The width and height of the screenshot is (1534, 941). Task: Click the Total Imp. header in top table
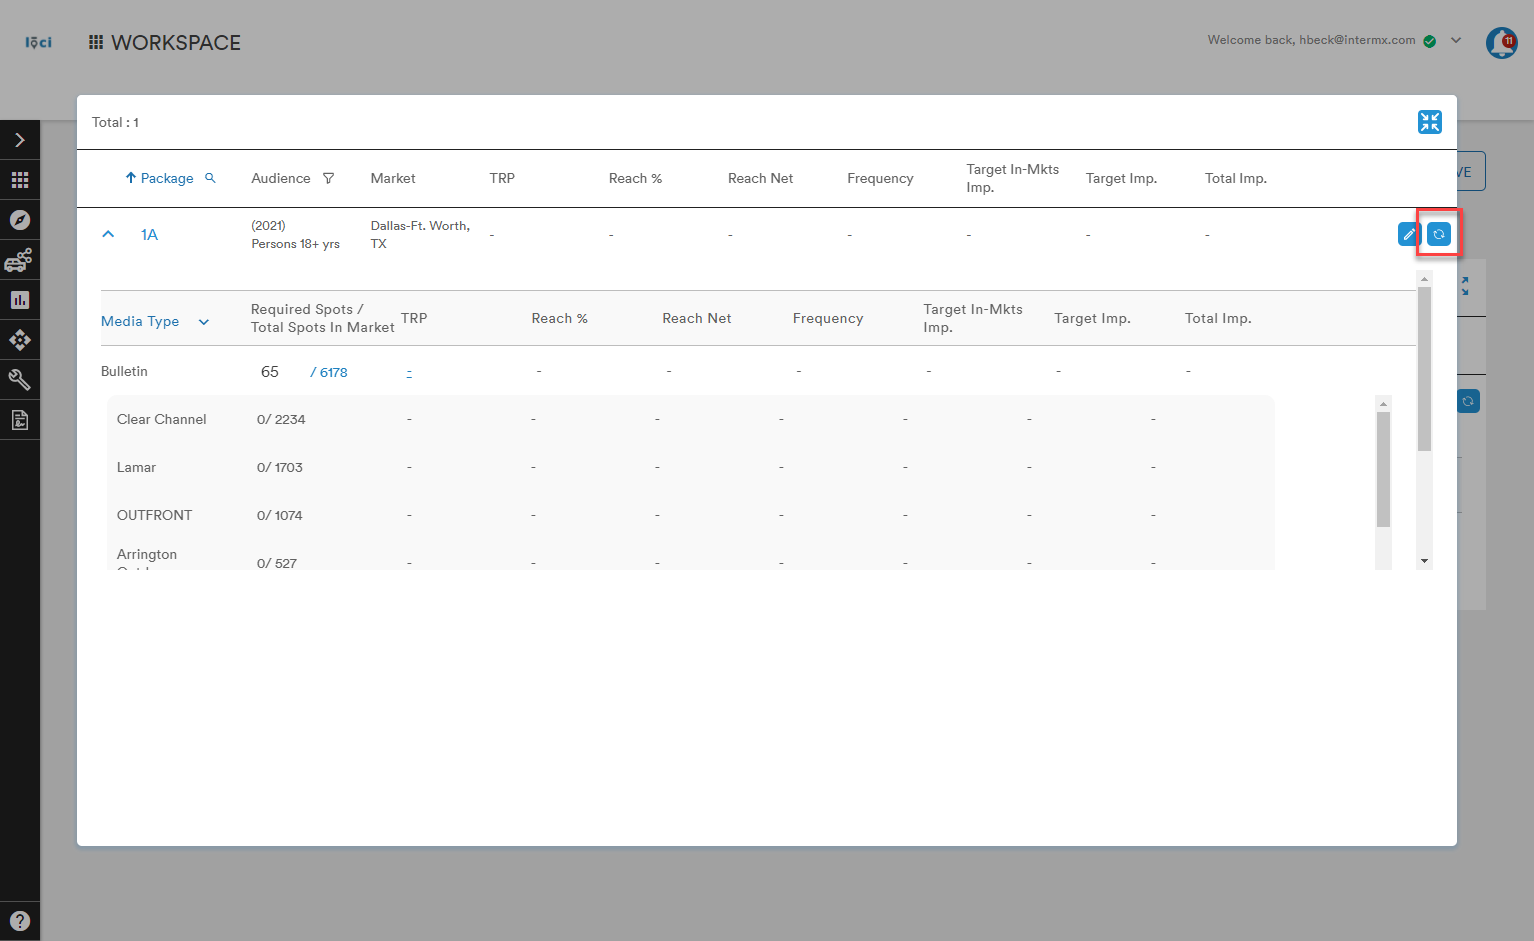point(1236,178)
